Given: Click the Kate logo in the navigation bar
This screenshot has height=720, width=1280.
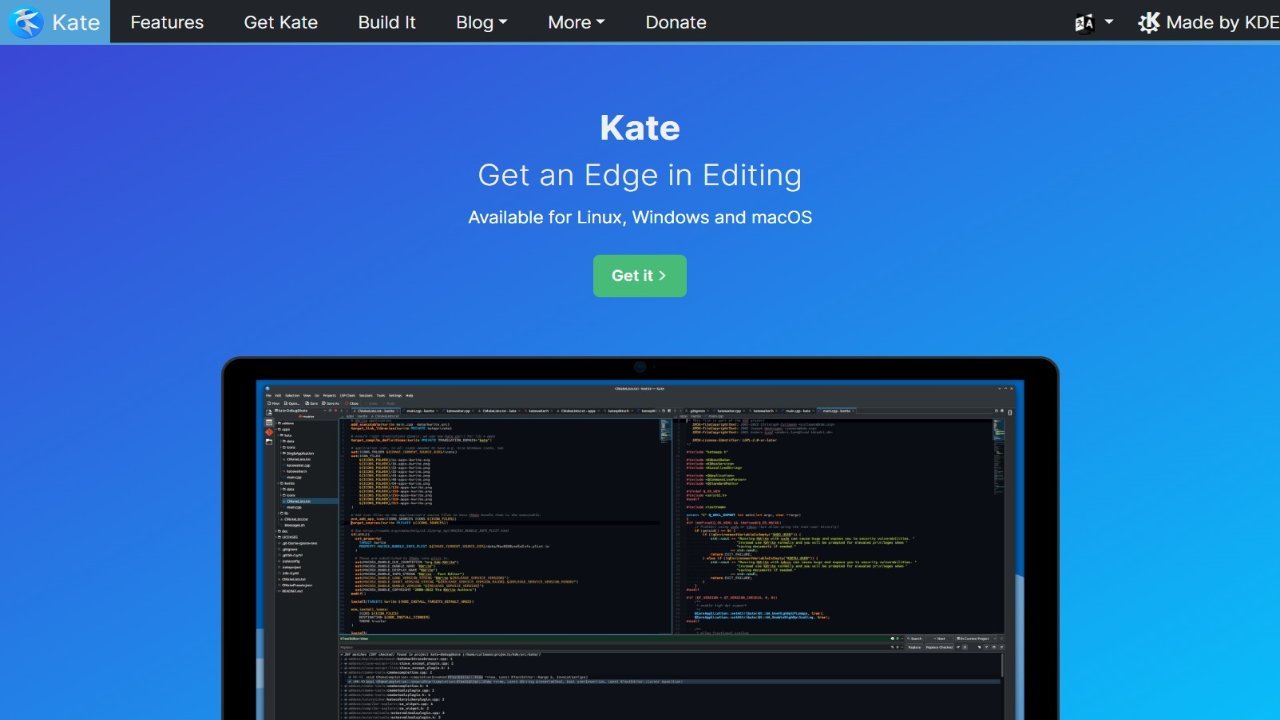Looking at the screenshot, I should [55, 22].
